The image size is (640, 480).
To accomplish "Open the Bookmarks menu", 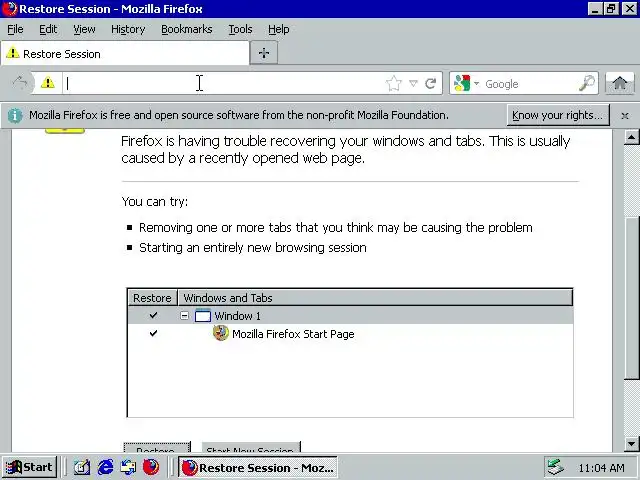I will [187, 29].
